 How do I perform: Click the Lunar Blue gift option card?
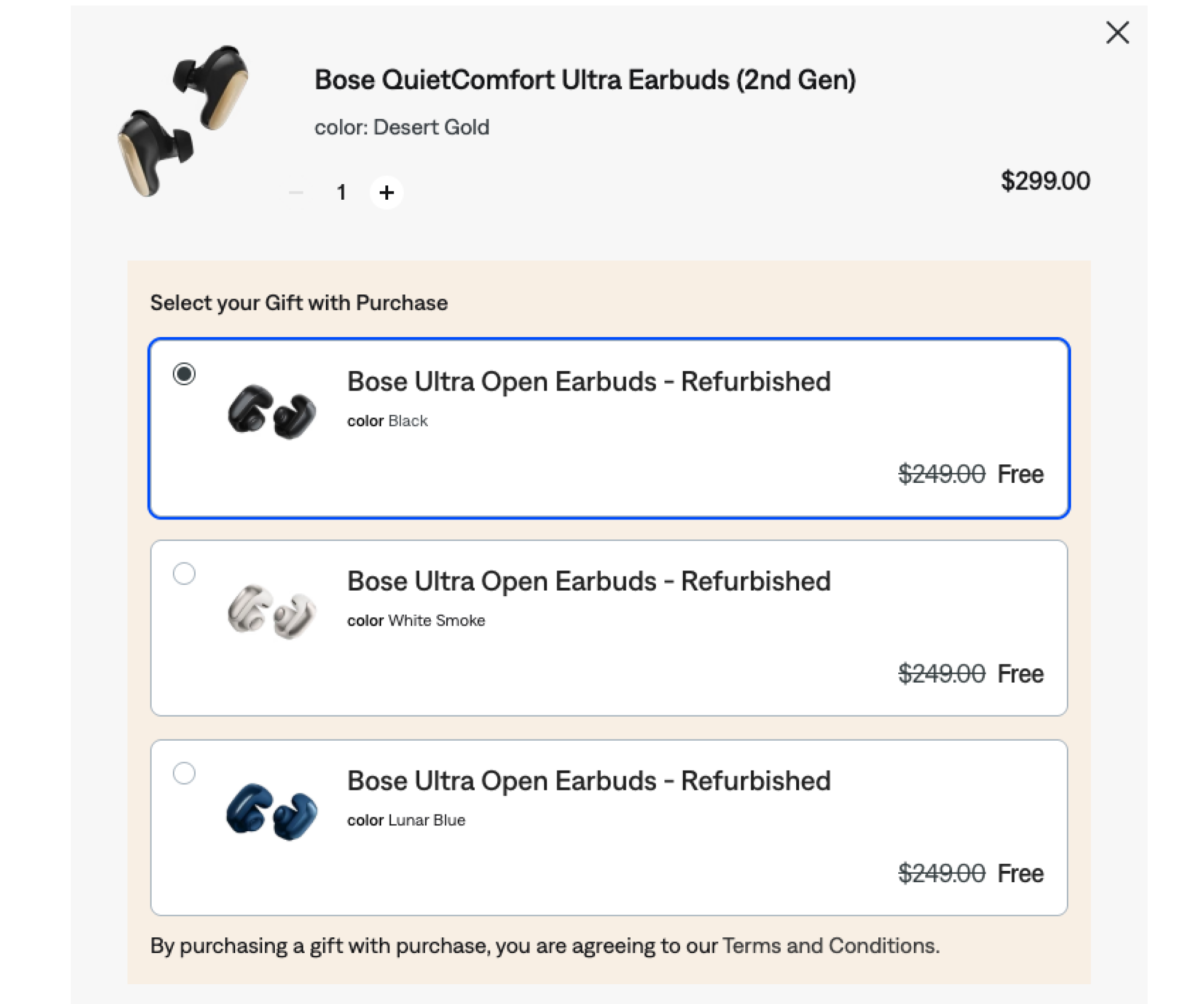[608, 826]
